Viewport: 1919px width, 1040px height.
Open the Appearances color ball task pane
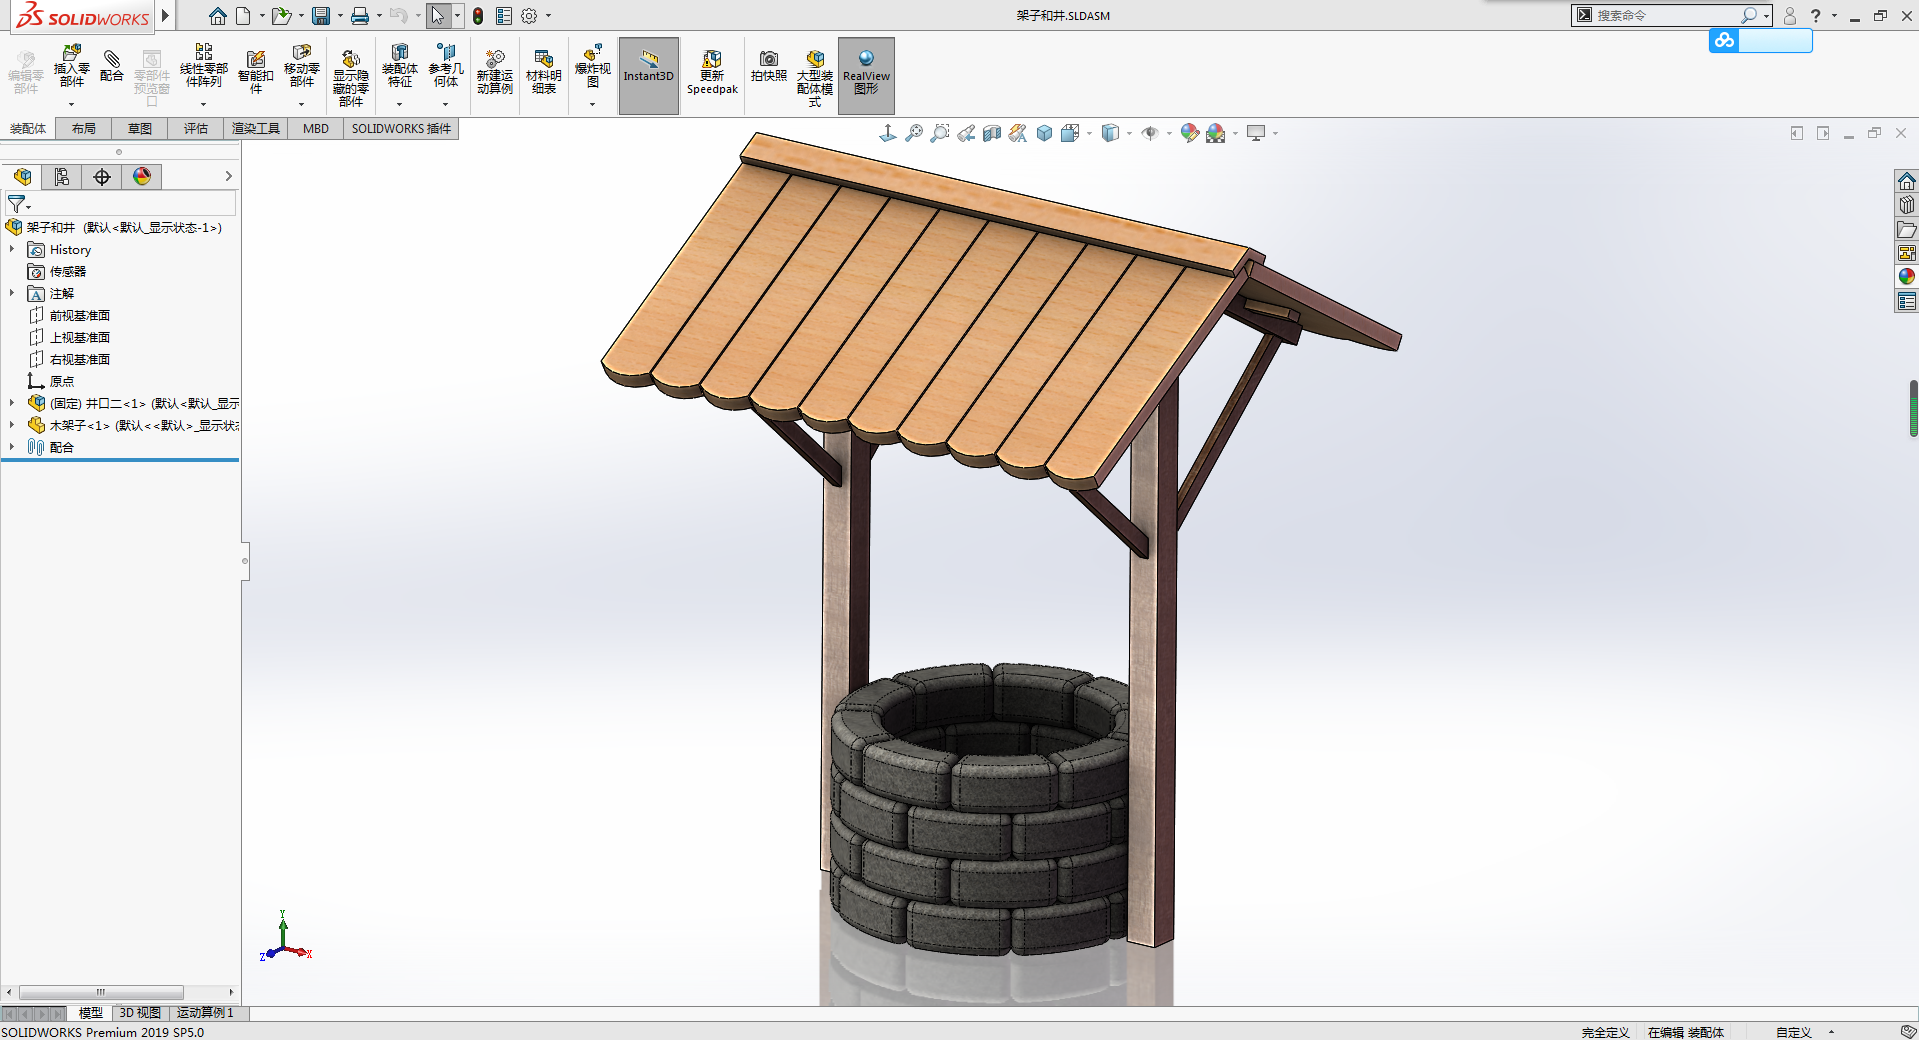1907,277
